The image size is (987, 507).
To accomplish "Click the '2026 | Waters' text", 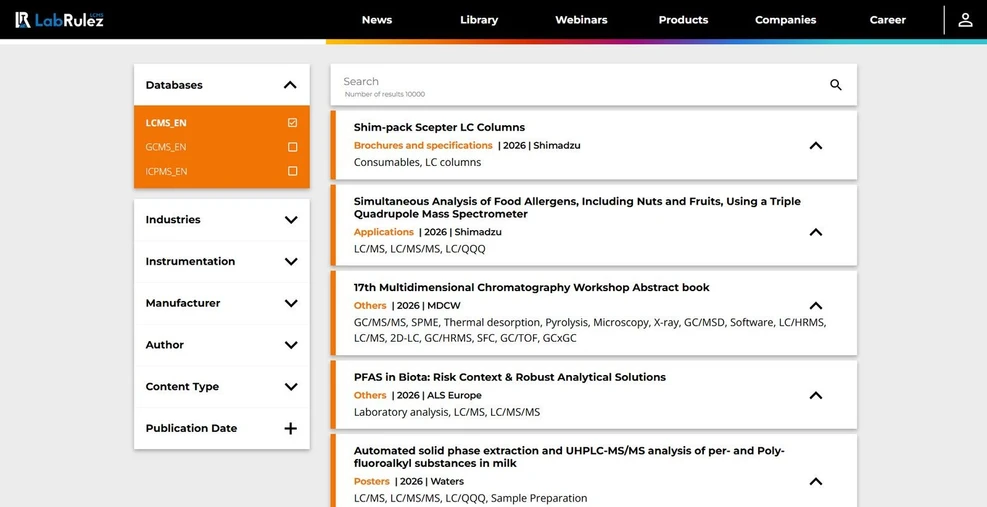I will 432,481.
